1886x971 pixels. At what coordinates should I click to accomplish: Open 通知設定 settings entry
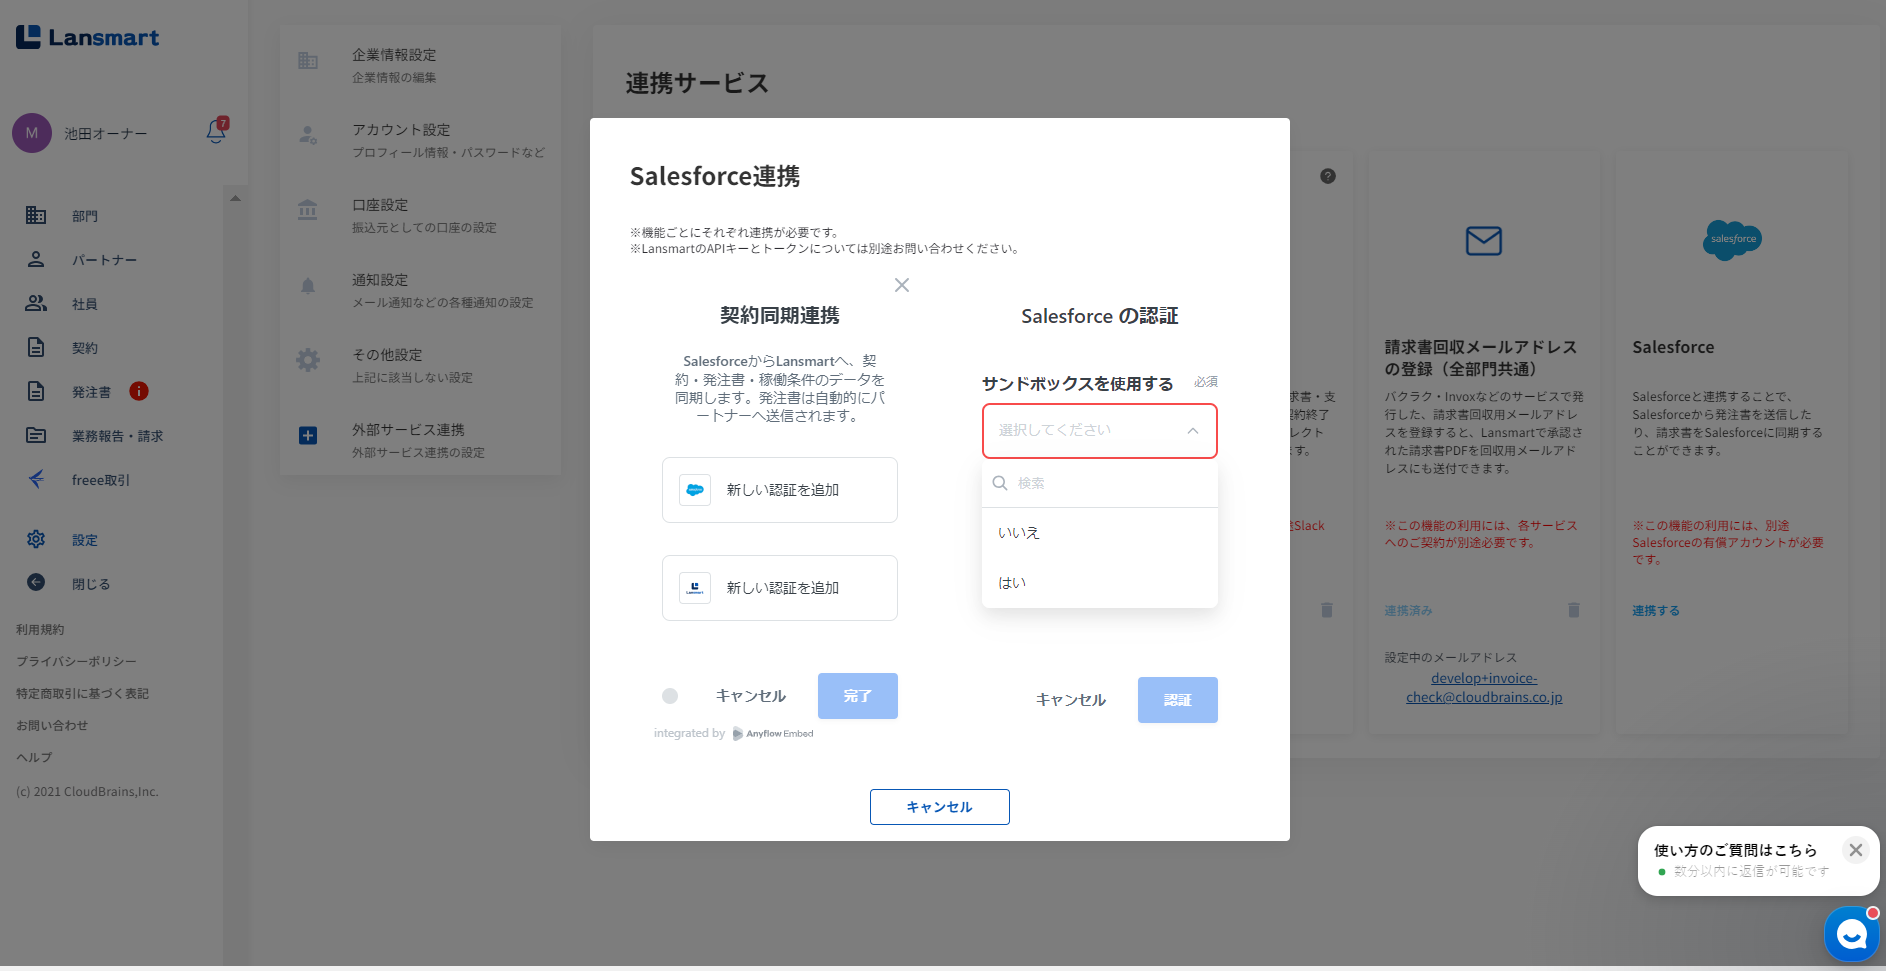(x=420, y=289)
